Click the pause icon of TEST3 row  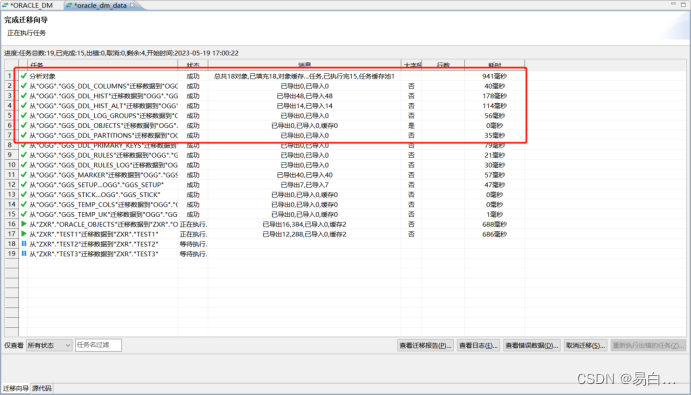pos(24,253)
